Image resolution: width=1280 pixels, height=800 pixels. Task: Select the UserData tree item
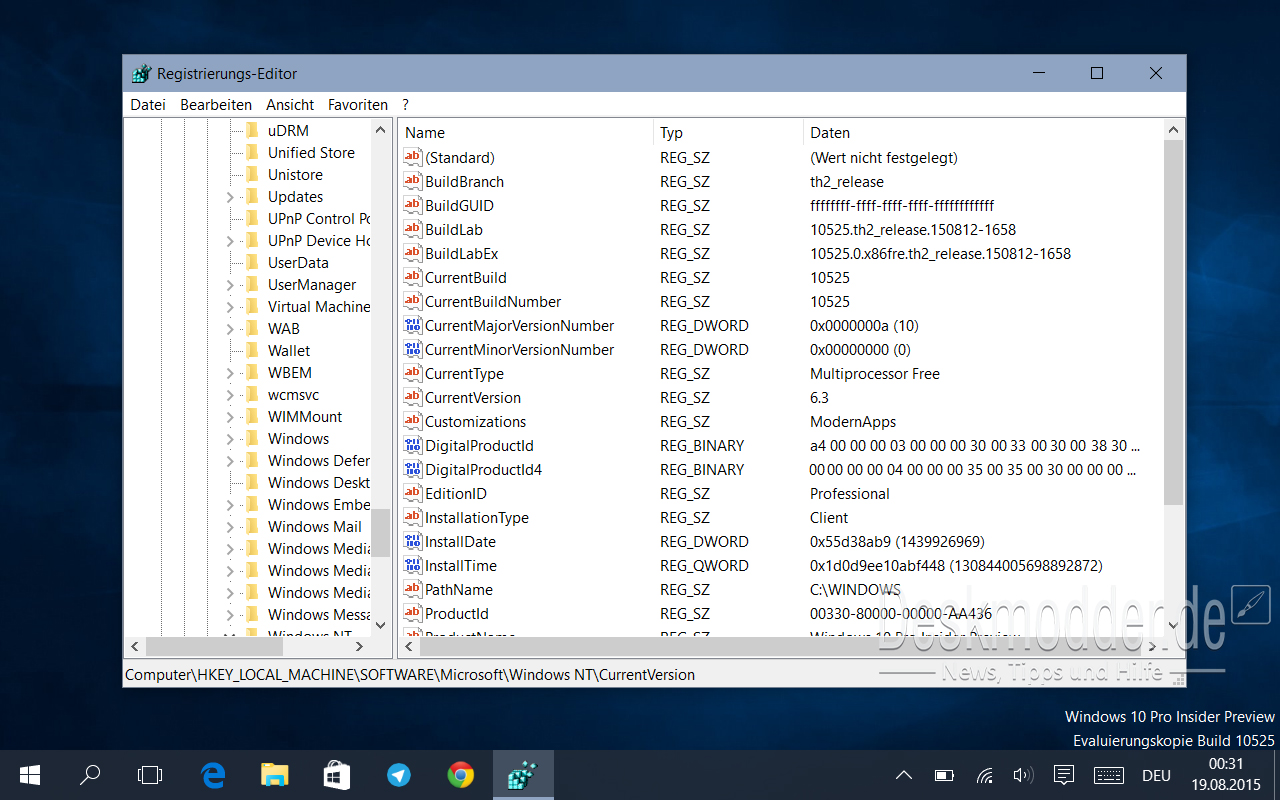[x=298, y=262]
